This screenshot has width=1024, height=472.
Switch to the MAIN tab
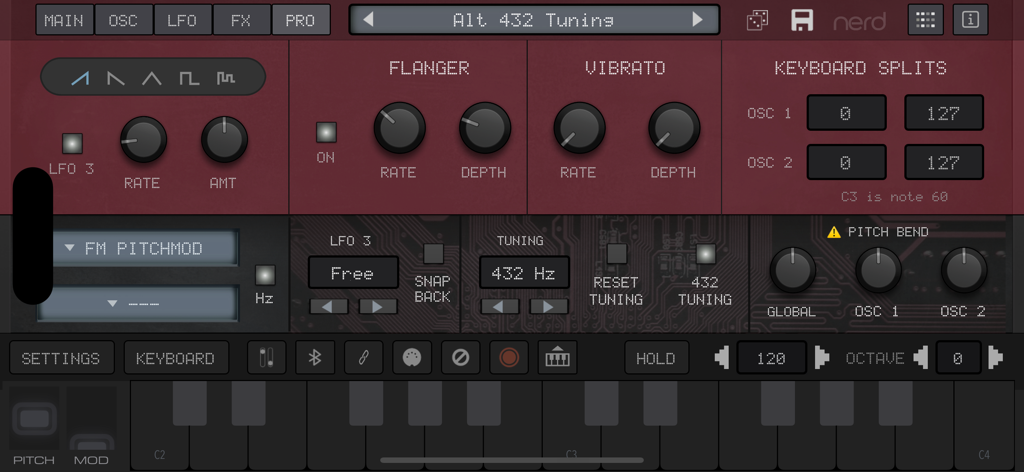[x=64, y=20]
